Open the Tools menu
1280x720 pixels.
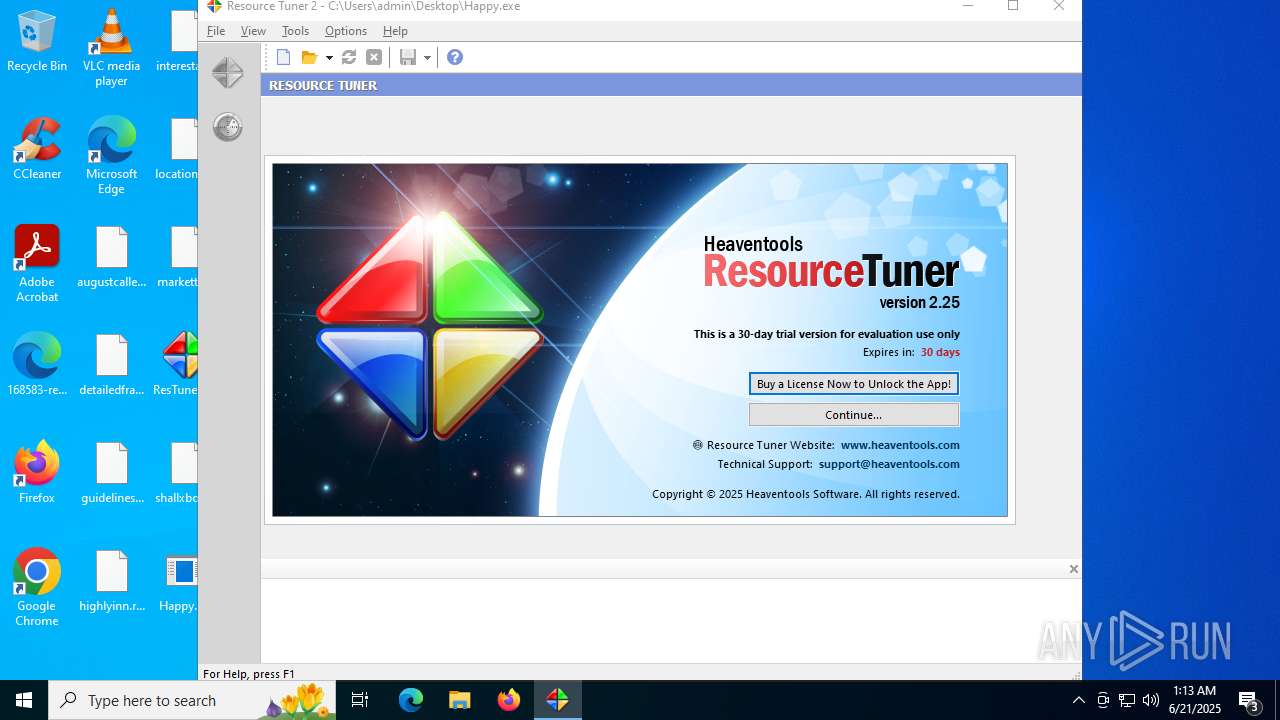pos(295,31)
